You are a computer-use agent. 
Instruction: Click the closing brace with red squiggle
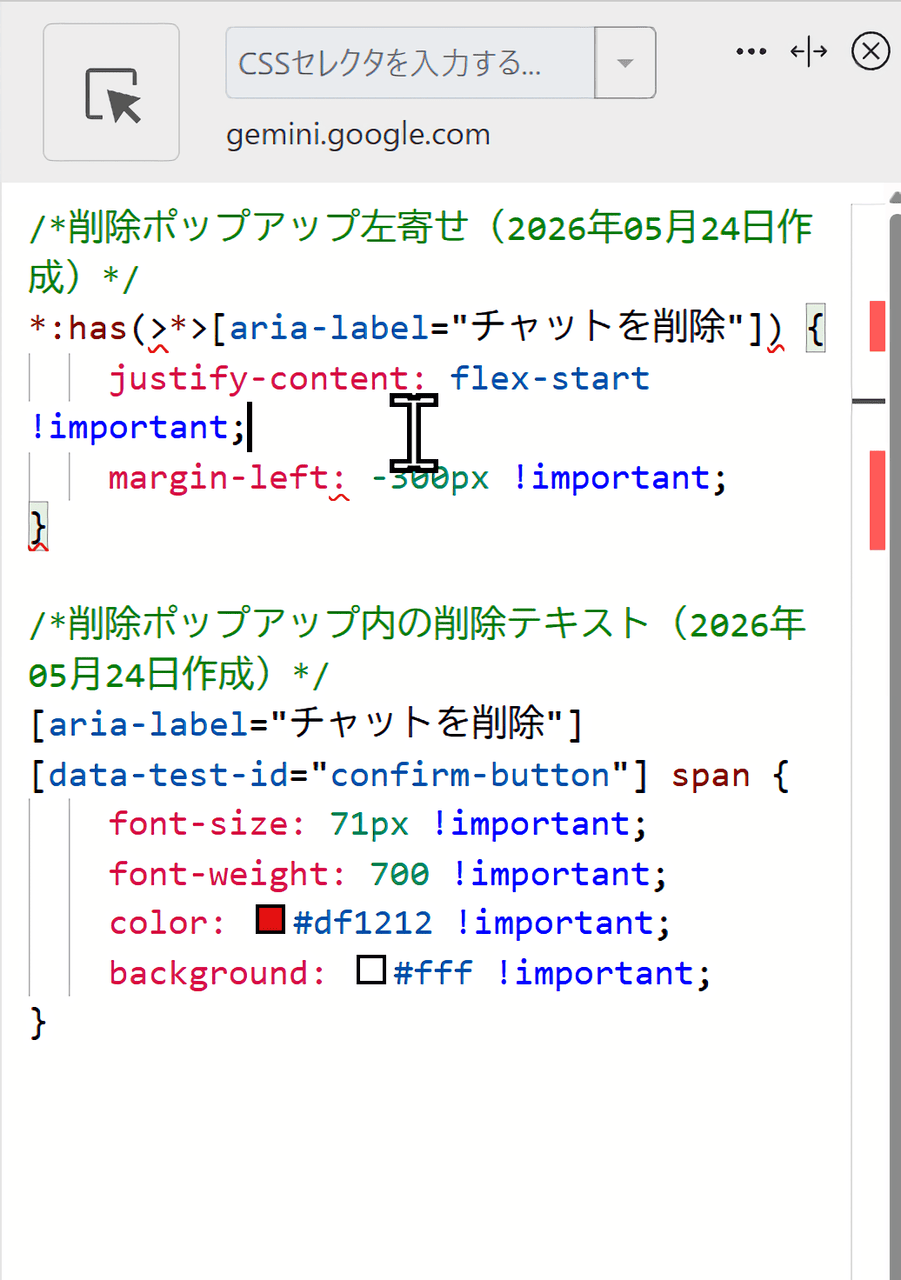click(38, 527)
